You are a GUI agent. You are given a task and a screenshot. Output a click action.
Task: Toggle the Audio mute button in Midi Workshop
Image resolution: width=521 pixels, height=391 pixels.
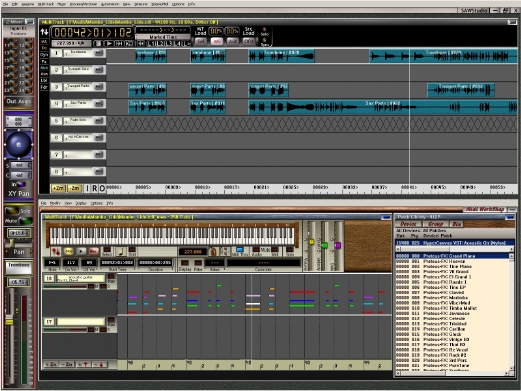pos(256,251)
